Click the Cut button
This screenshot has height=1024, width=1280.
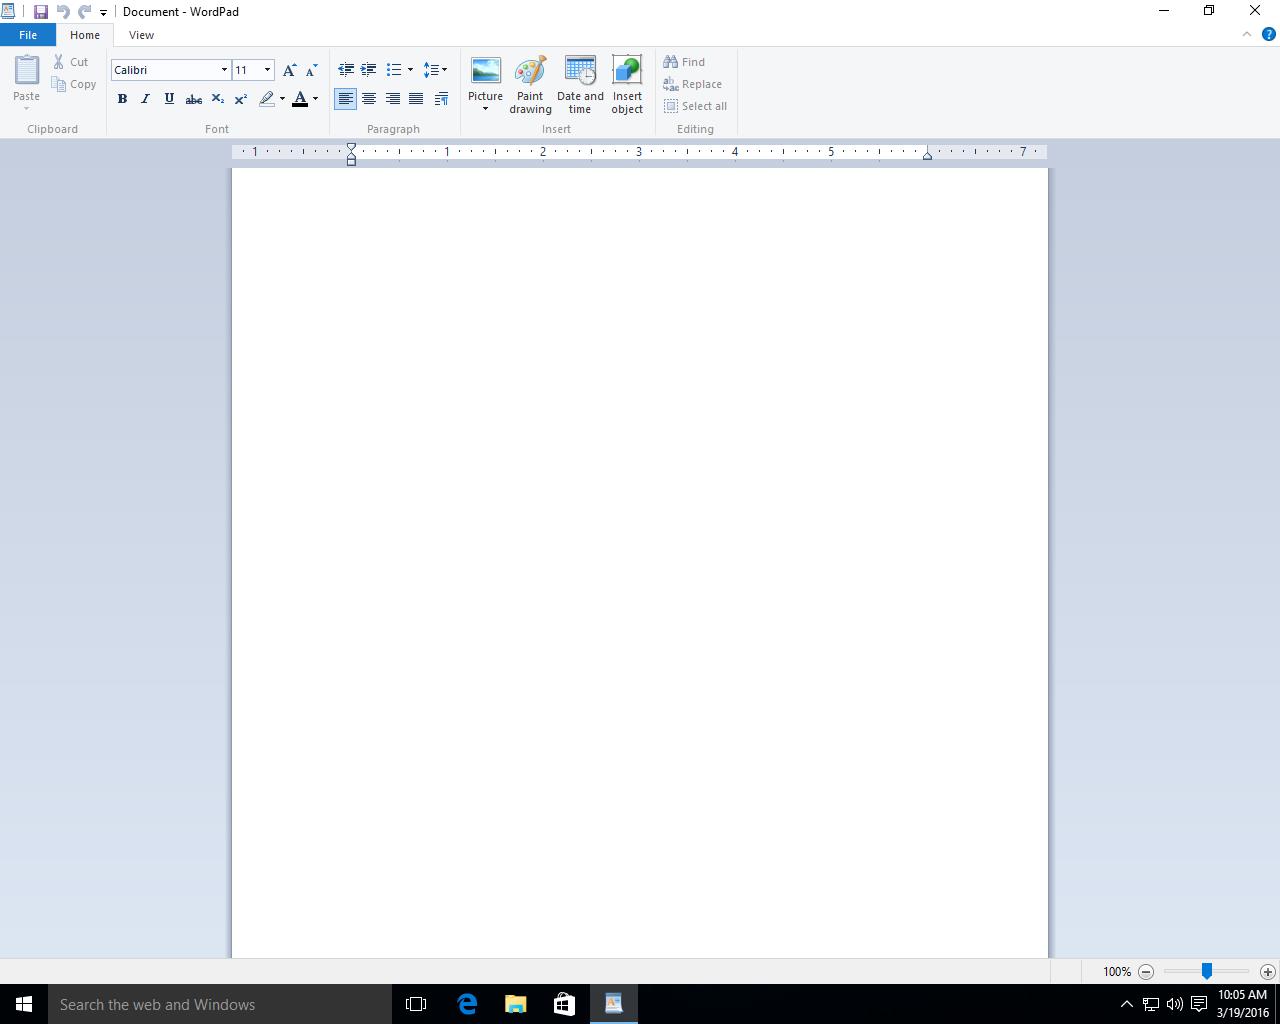tap(71, 62)
